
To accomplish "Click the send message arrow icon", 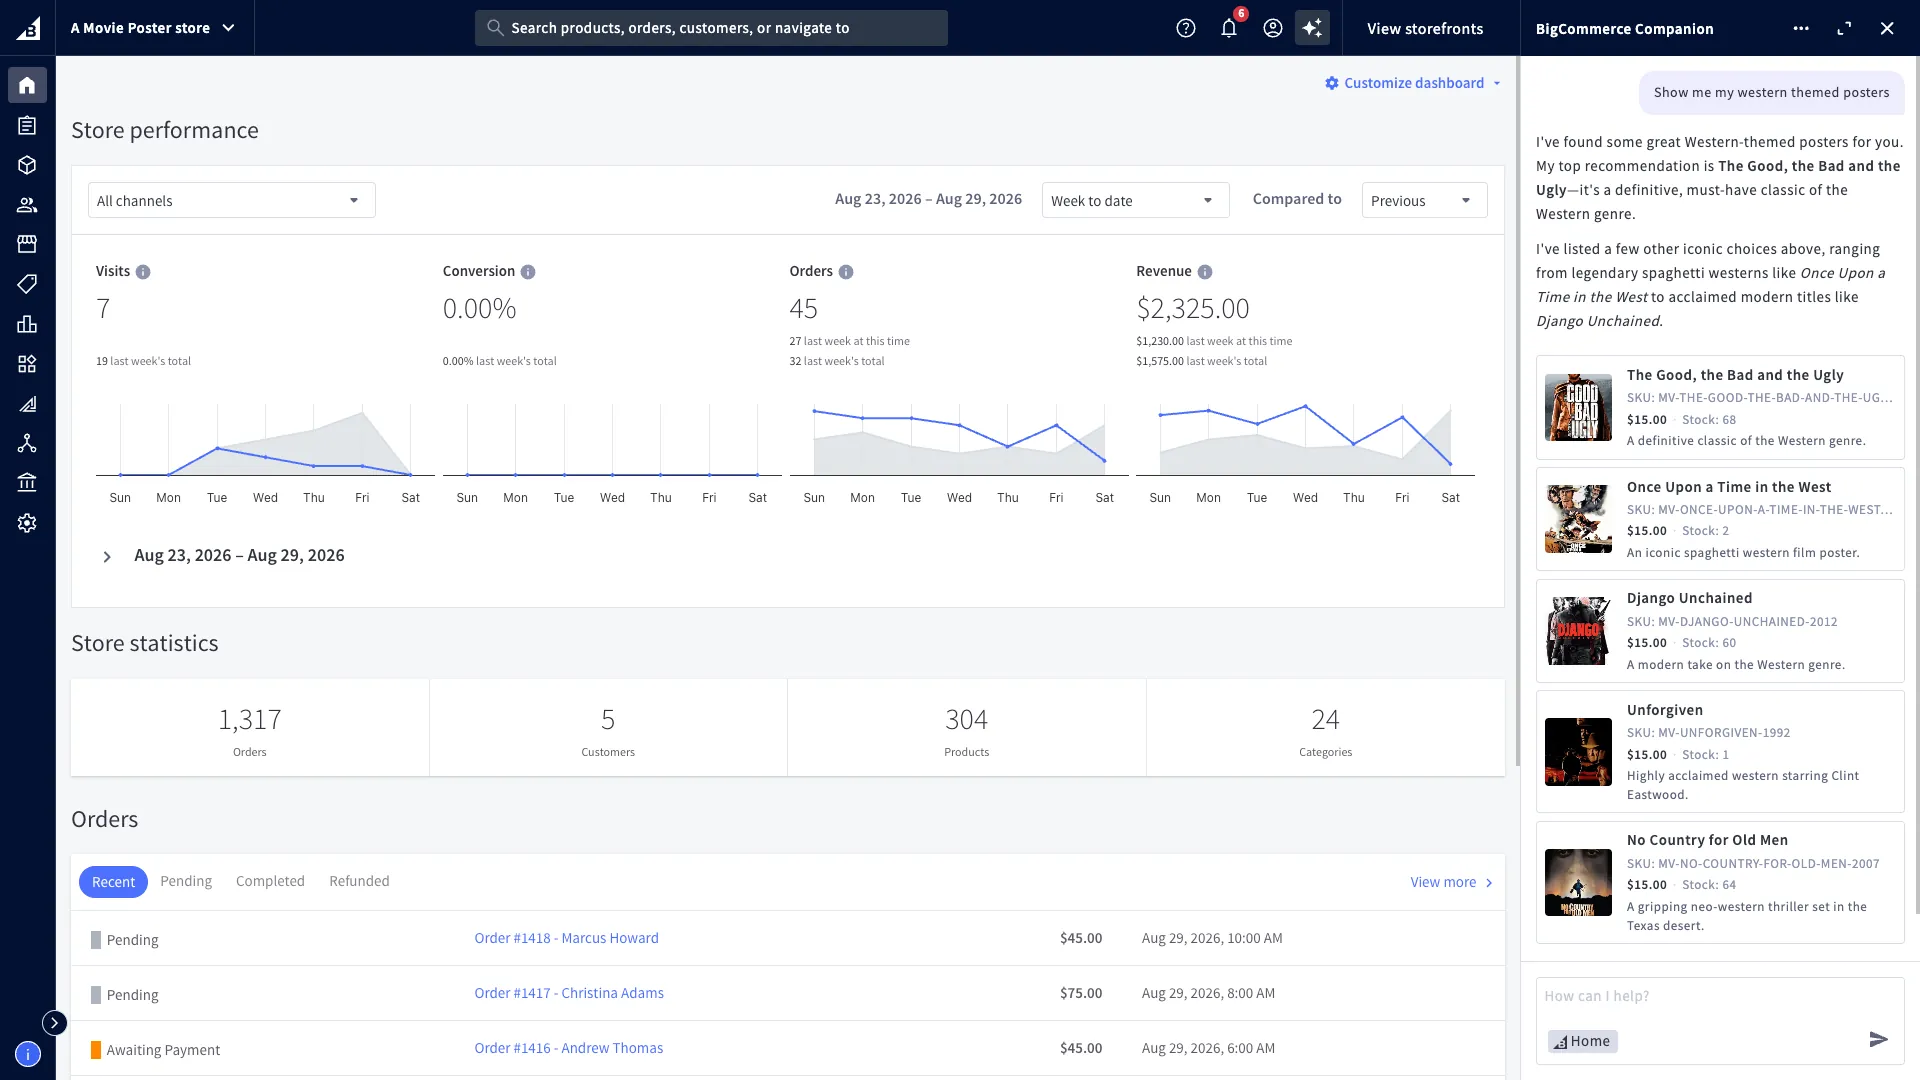I will (1879, 1040).
